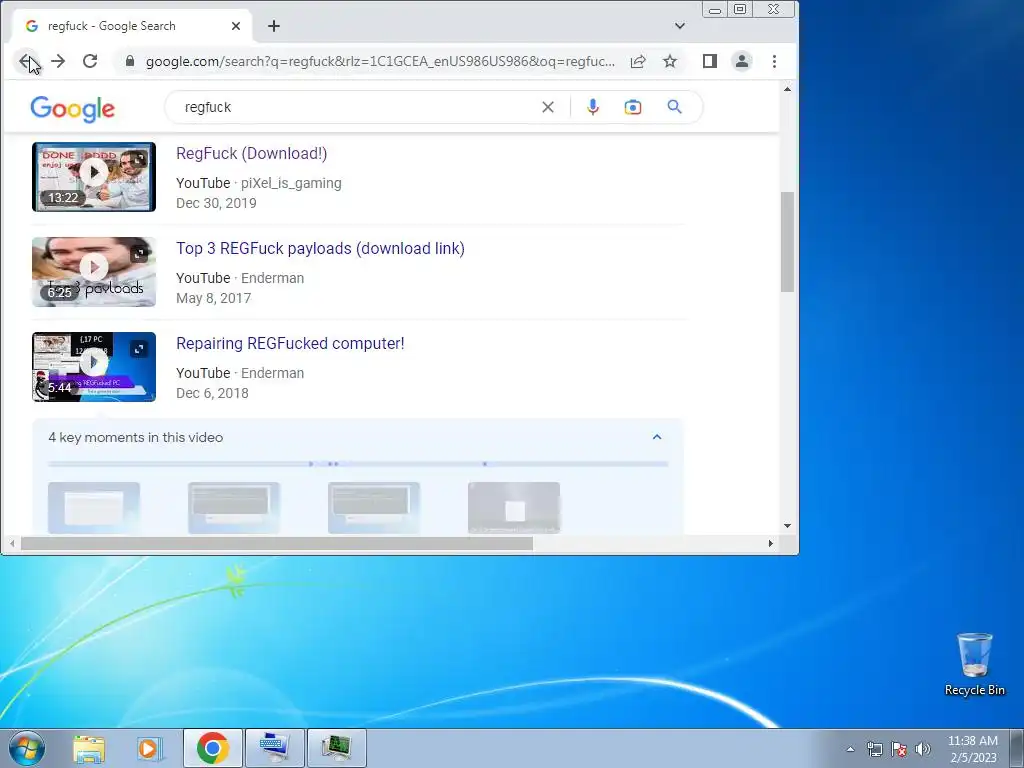Click the Dec 30, 2019 date

(x=216, y=203)
